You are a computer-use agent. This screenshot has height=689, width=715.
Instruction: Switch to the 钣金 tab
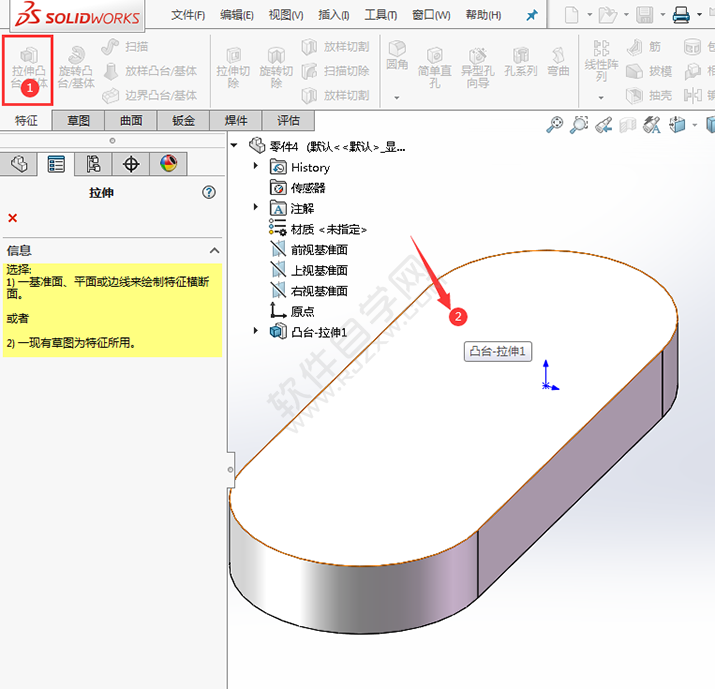point(184,120)
